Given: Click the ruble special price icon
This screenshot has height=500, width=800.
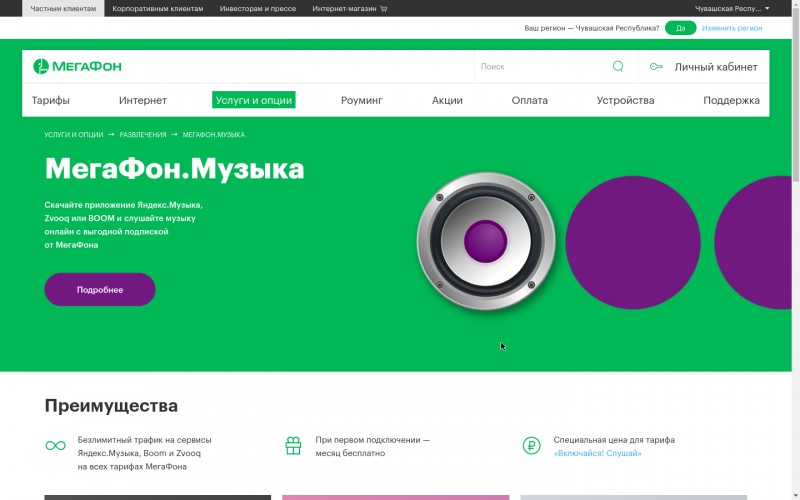Looking at the screenshot, I should 531,445.
